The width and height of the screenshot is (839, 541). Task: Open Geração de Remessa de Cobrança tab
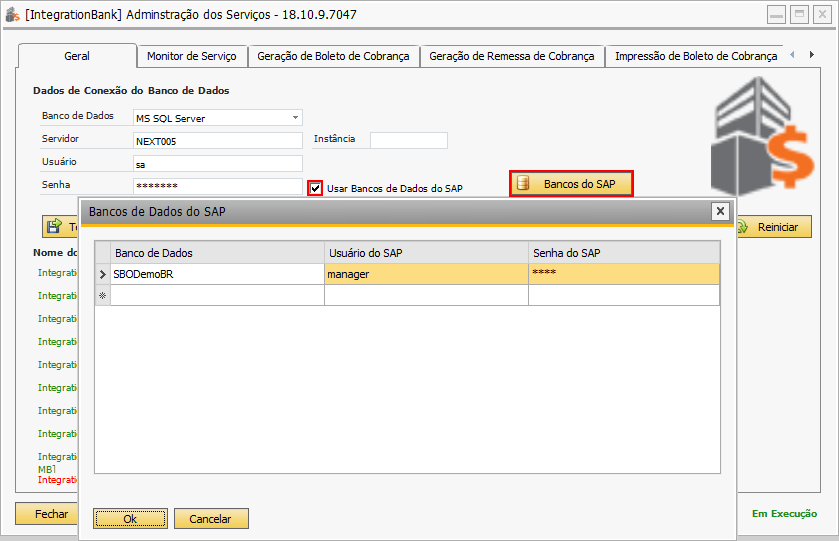512,56
